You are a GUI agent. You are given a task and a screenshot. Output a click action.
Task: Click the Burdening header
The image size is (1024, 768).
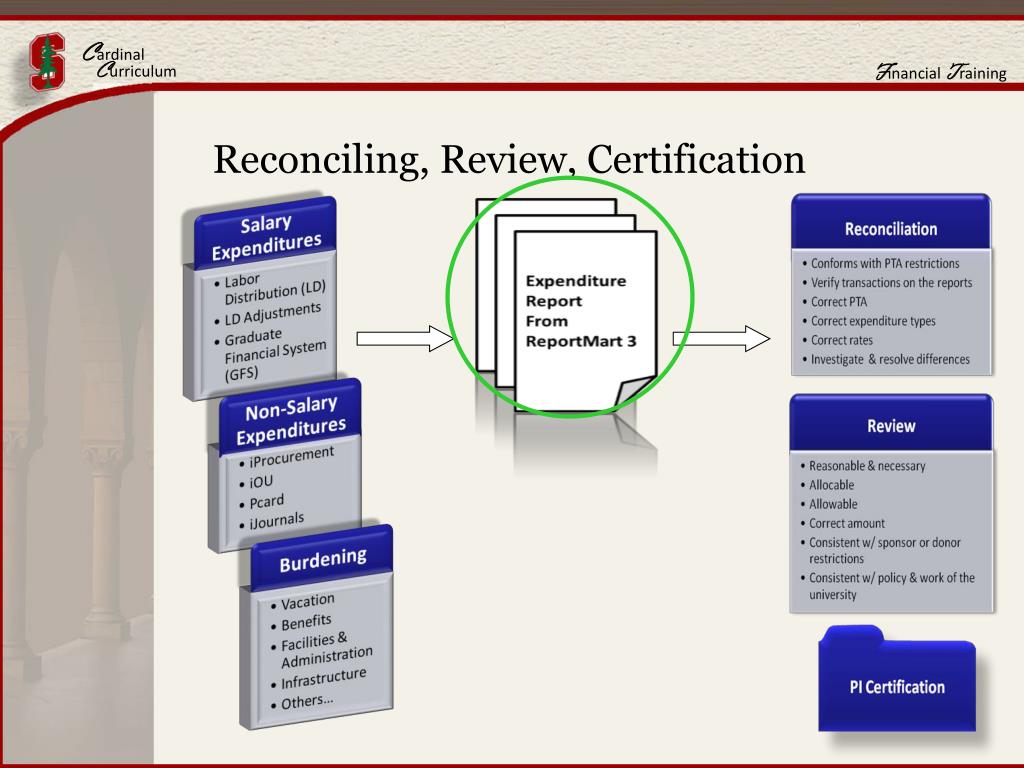coord(323,559)
